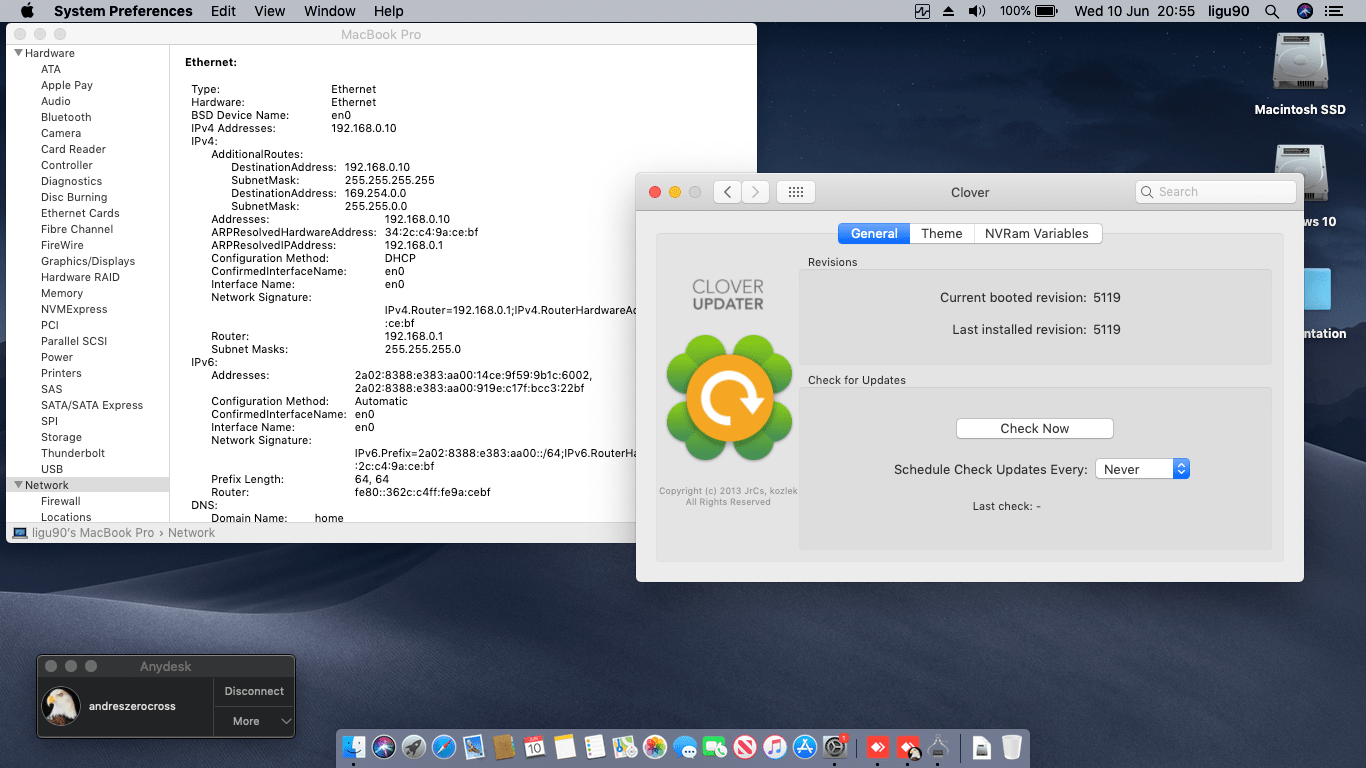Switch to the Theme tab in Clover
This screenshot has height=768, width=1366.
942,233
